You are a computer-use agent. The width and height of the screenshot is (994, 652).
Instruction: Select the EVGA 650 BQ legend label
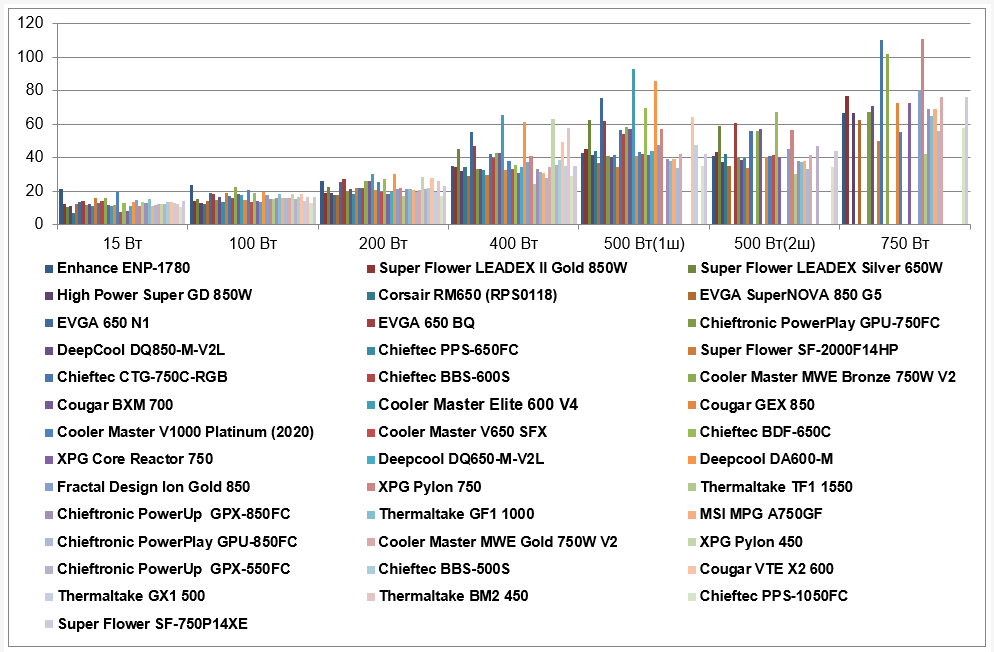427,323
